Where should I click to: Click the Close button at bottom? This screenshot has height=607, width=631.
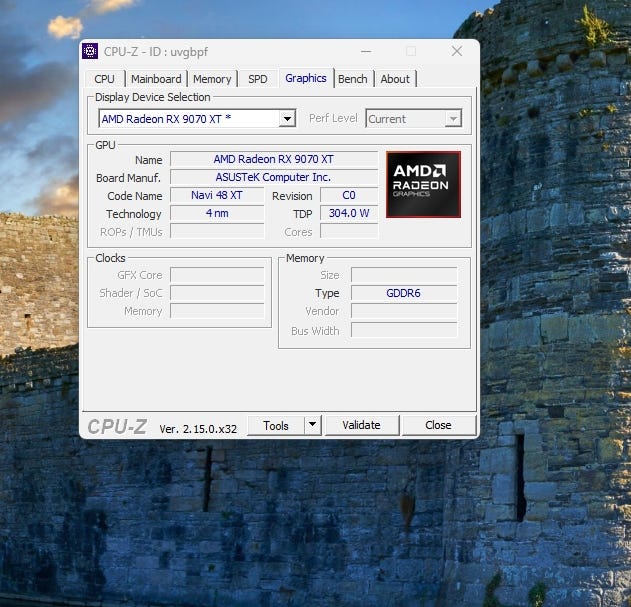[438, 425]
